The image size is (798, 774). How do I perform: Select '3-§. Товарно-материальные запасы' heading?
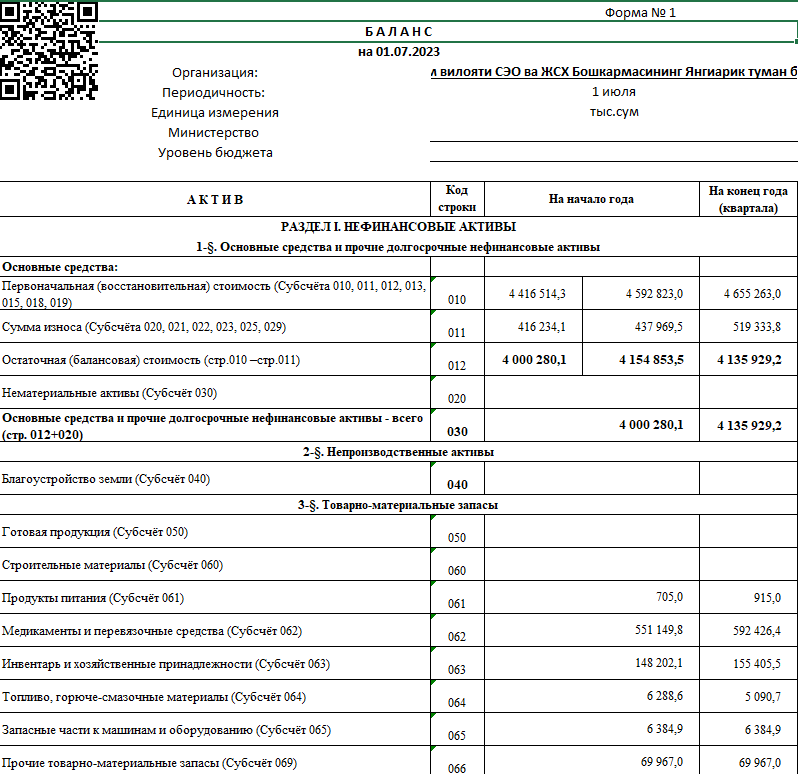398,505
